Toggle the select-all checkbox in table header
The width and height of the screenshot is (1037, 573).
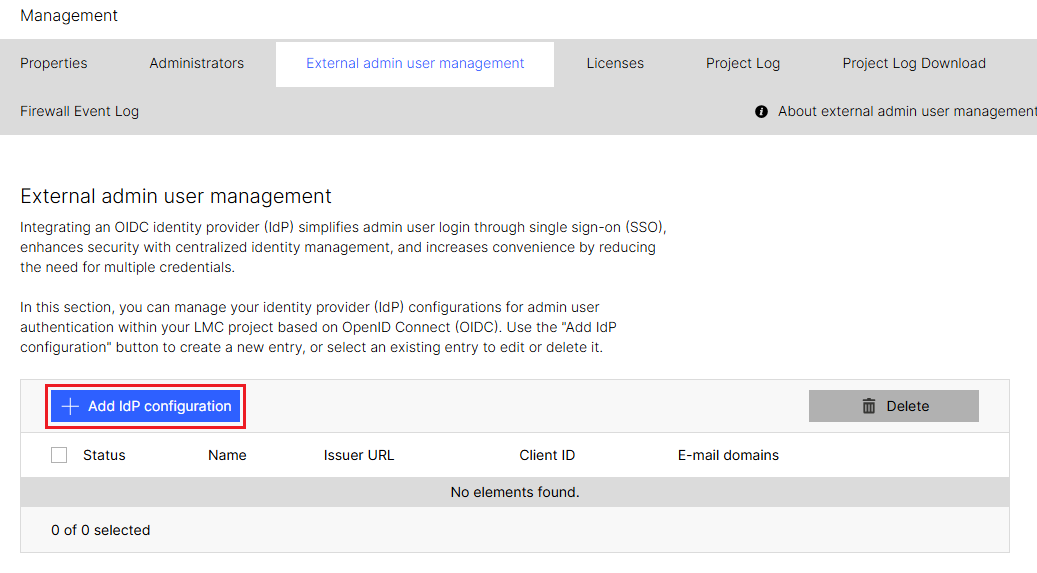point(59,455)
